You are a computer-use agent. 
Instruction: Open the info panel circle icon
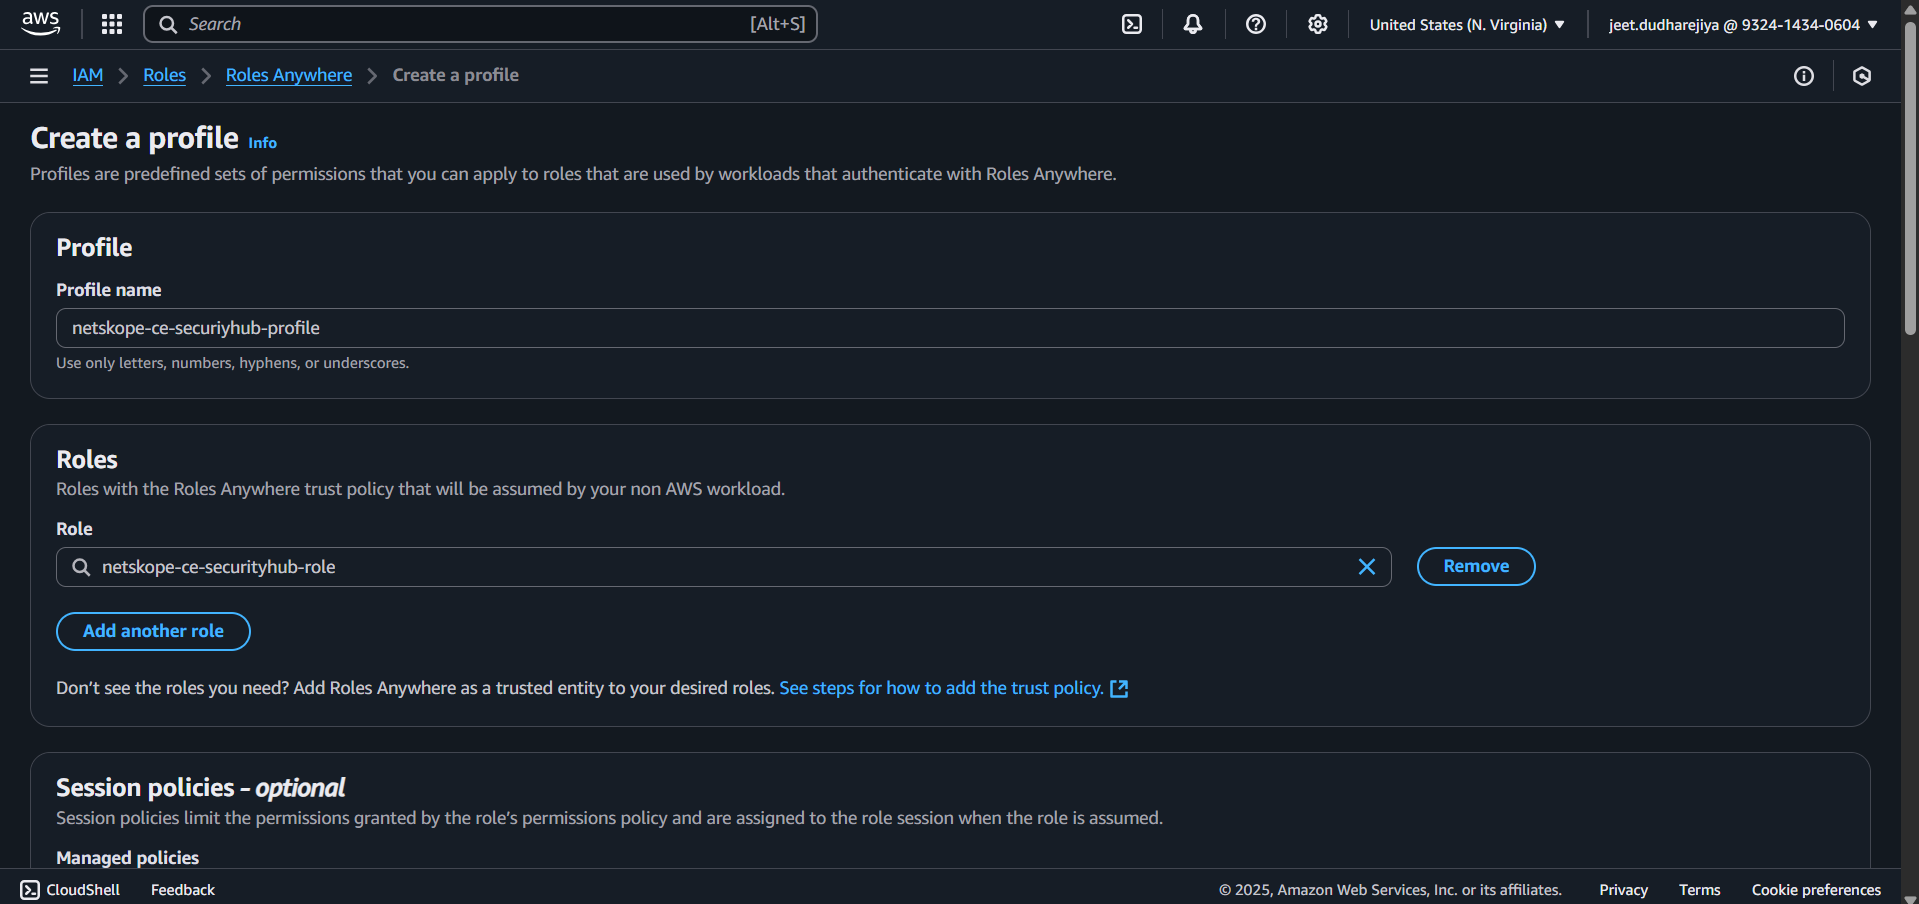click(1804, 76)
